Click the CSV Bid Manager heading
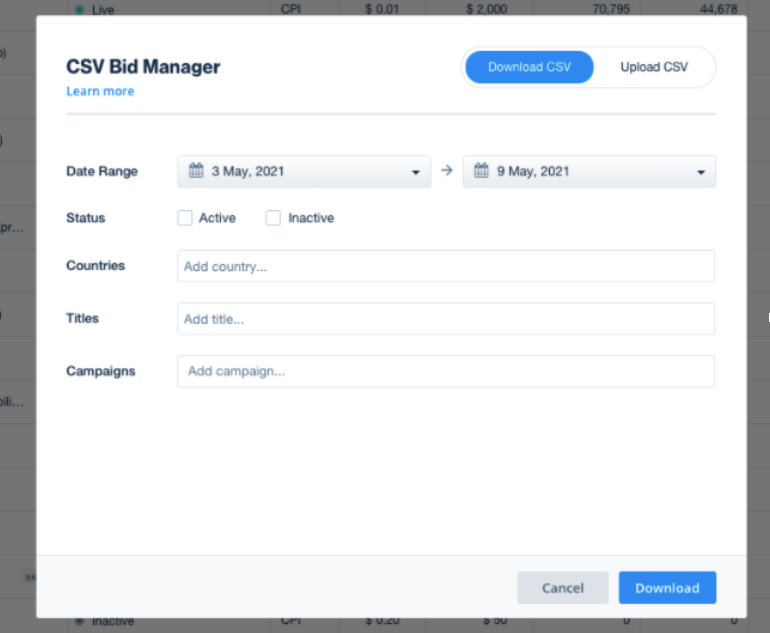 click(143, 67)
